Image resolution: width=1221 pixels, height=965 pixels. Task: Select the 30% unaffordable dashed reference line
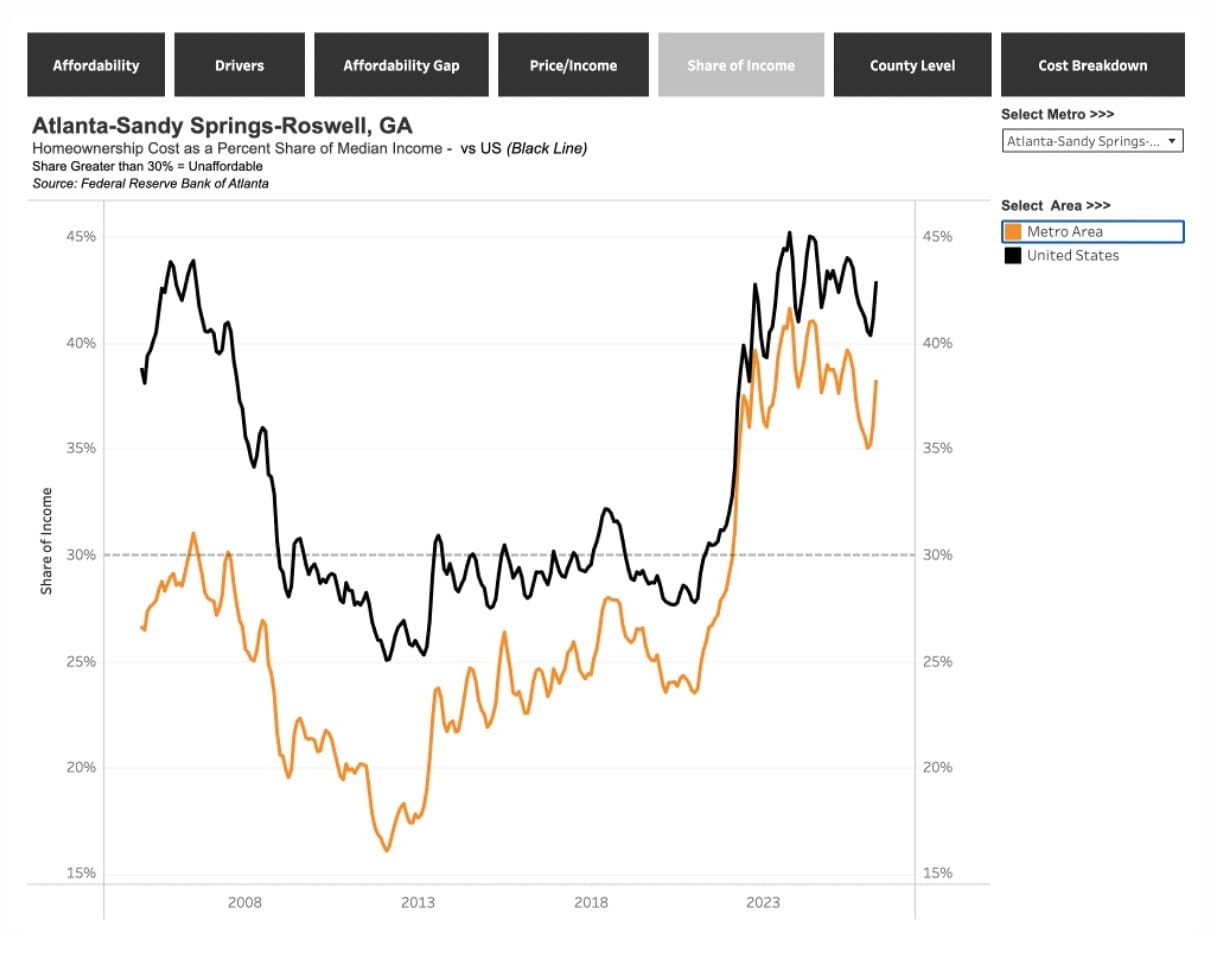[x=509, y=555]
